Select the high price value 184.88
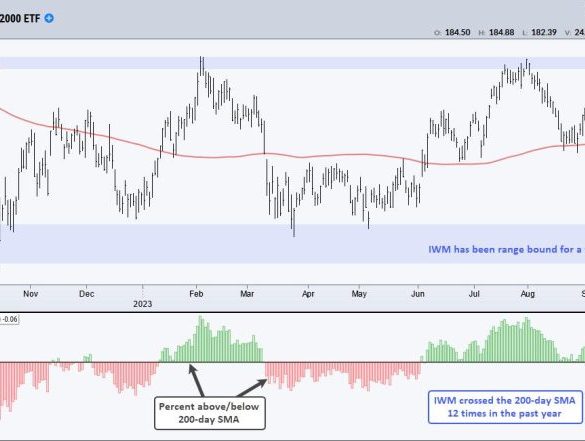The height and width of the screenshot is (441, 585). (x=501, y=32)
